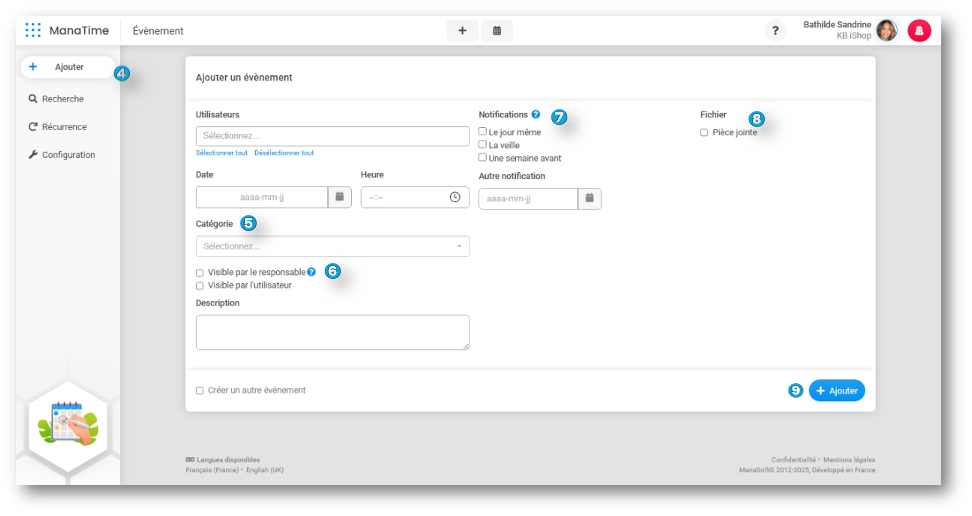Open the Utilisateurs selection field

point(332,136)
